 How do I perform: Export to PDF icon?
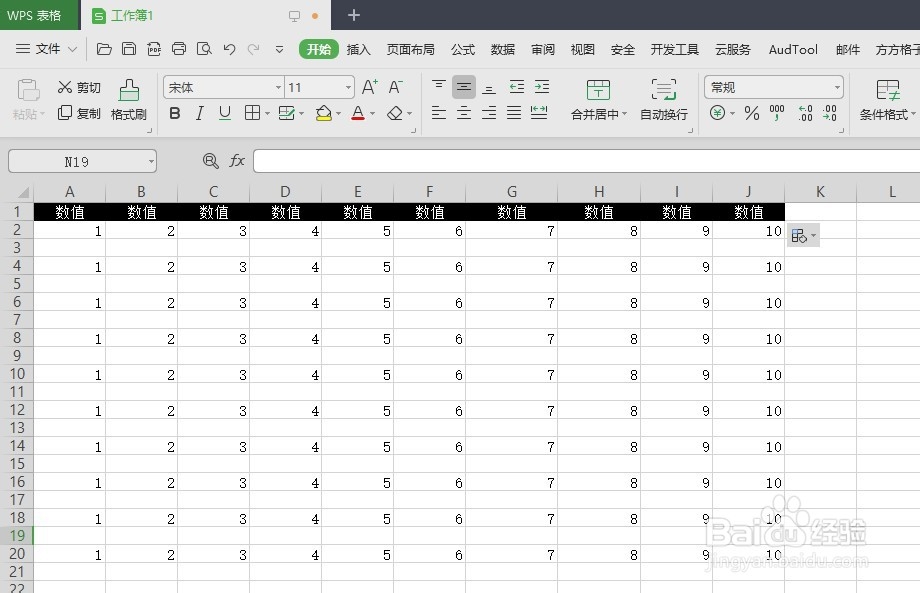point(154,49)
